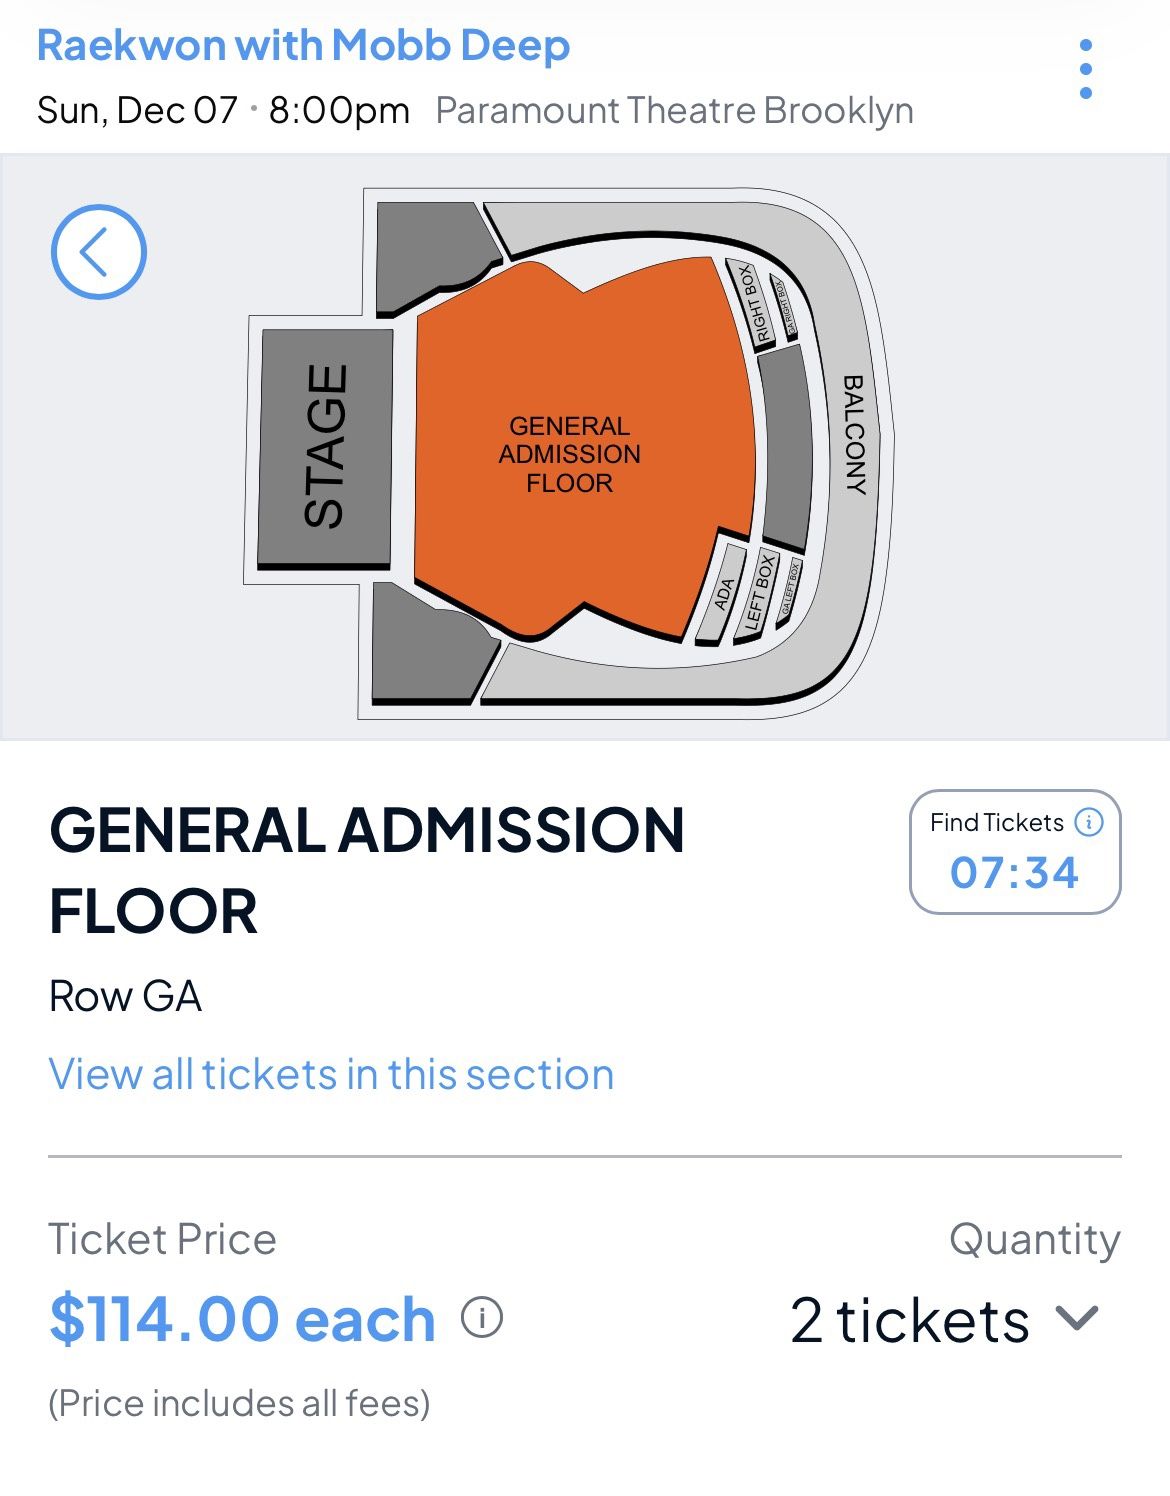
Task: Click the Left Box section
Action: 760,588
